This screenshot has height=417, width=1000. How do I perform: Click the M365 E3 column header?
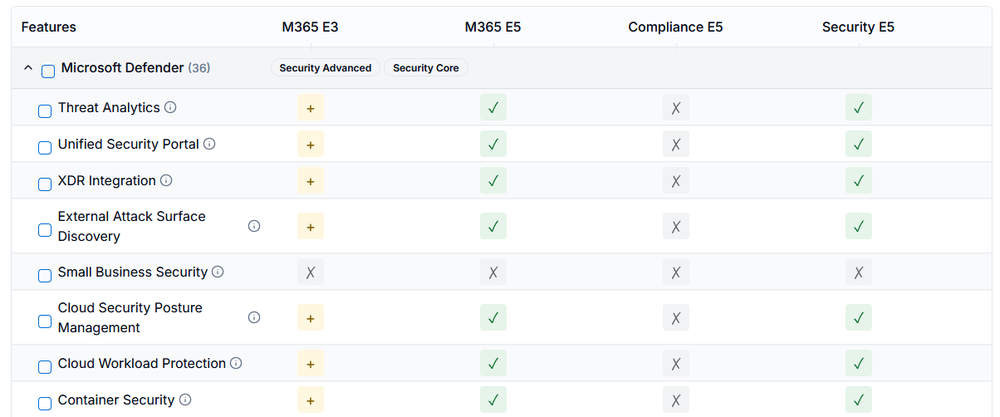[x=311, y=27]
